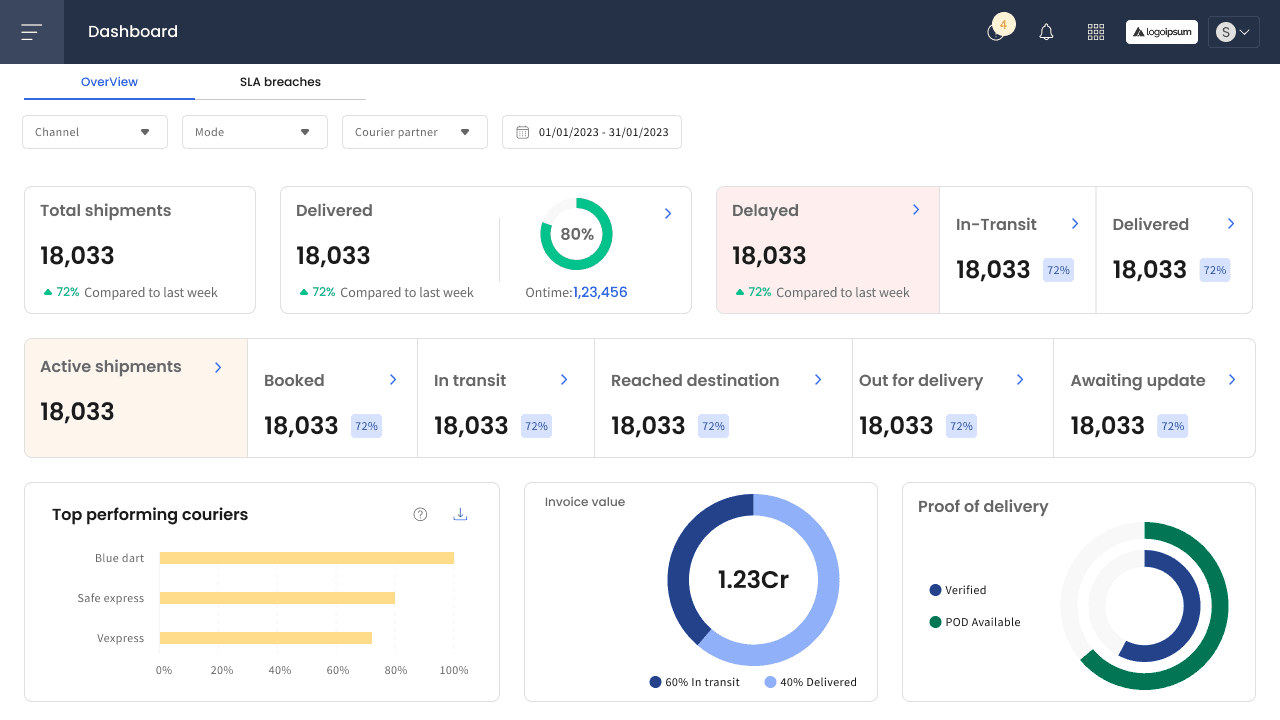Viewport: 1280px width, 720px height.
Task: Open the In transit card arrow
Action: 564,380
